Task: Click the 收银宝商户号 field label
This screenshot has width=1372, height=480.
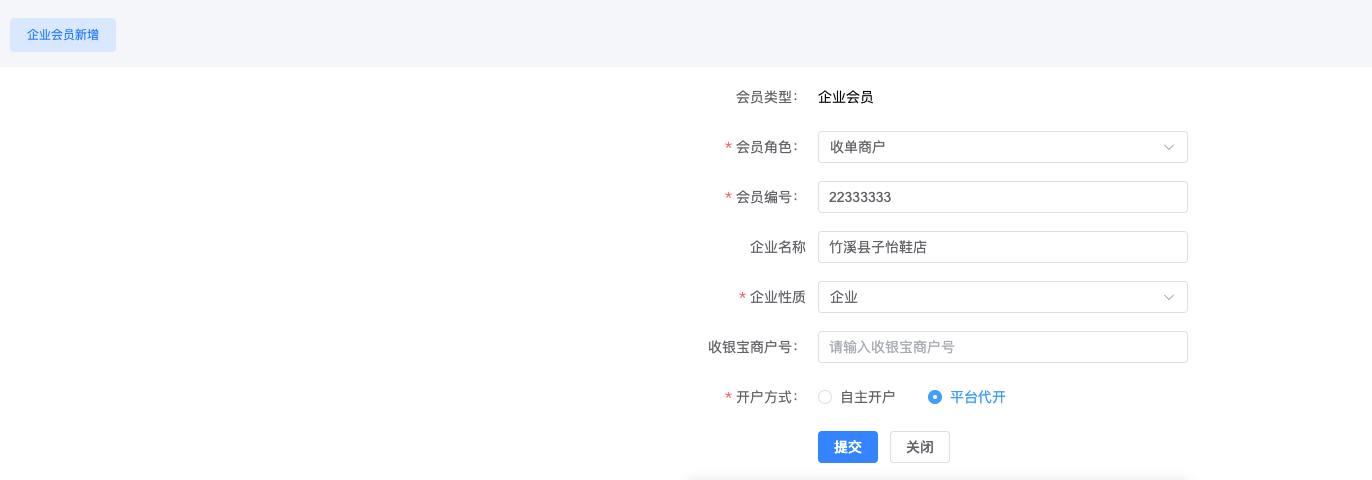Action: (753, 347)
